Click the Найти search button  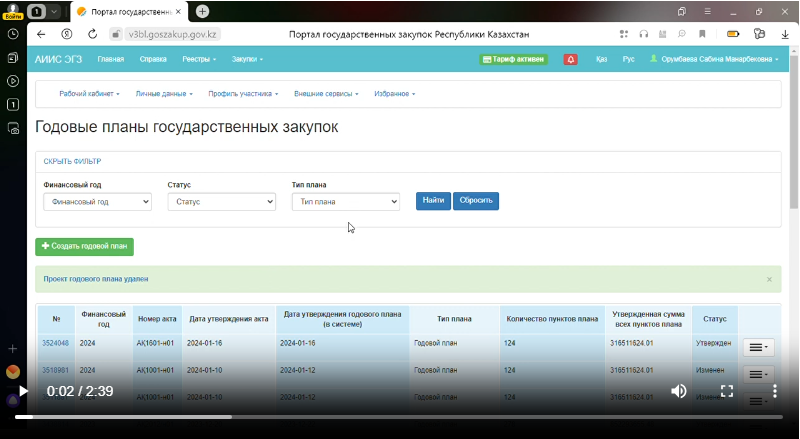(x=433, y=201)
